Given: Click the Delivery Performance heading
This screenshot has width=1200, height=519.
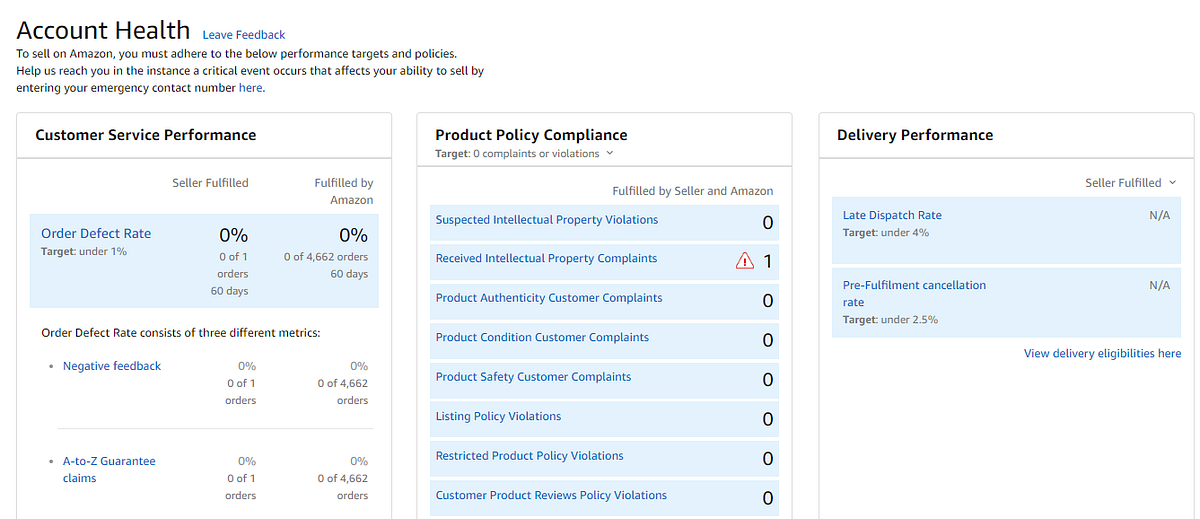Looking at the screenshot, I should (x=915, y=135).
